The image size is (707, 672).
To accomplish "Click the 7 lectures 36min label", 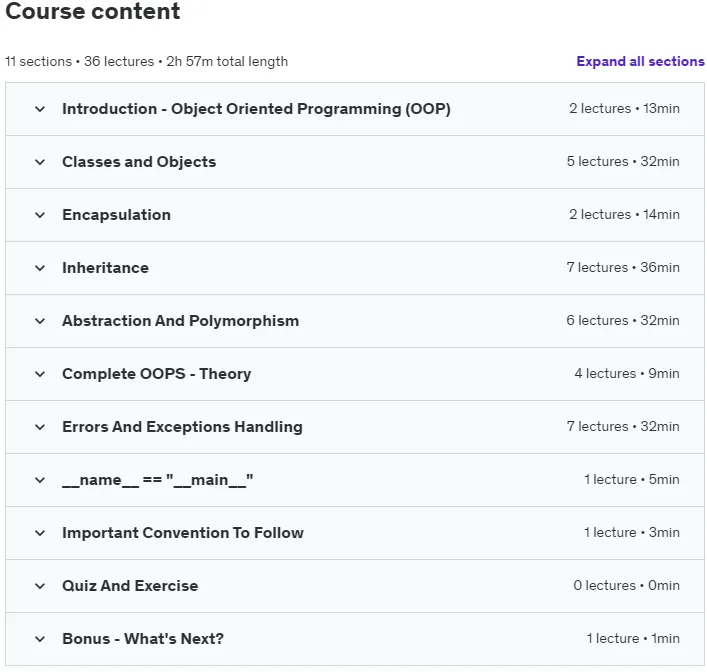I will pos(623,267).
